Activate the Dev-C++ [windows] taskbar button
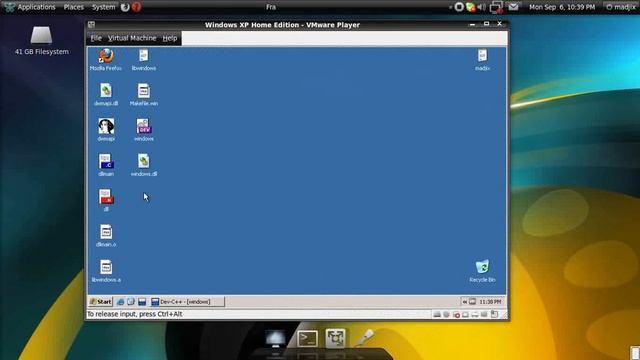The height and width of the screenshot is (360, 640). click(187, 302)
